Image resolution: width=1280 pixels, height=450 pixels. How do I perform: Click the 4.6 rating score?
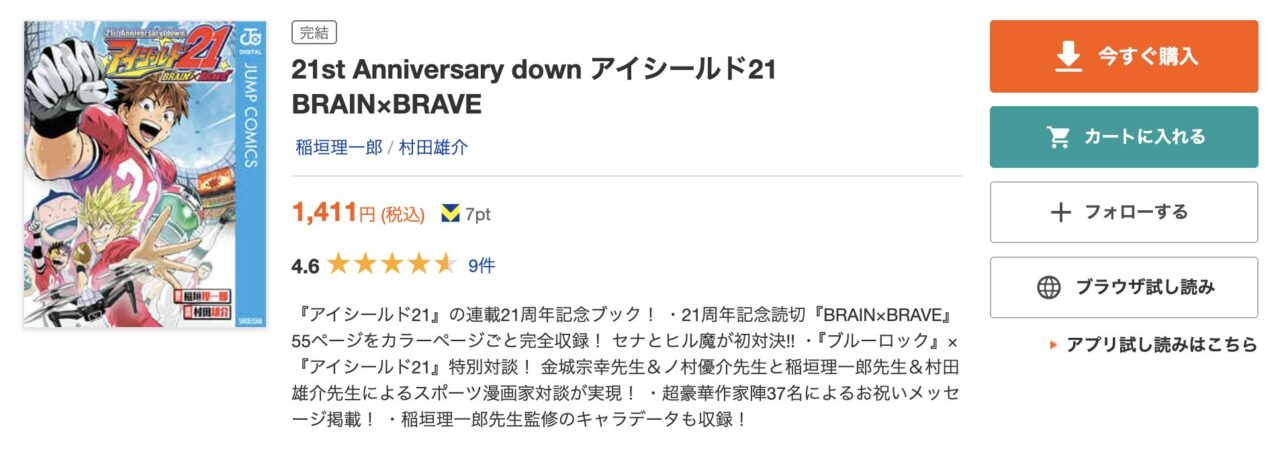(304, 266)
